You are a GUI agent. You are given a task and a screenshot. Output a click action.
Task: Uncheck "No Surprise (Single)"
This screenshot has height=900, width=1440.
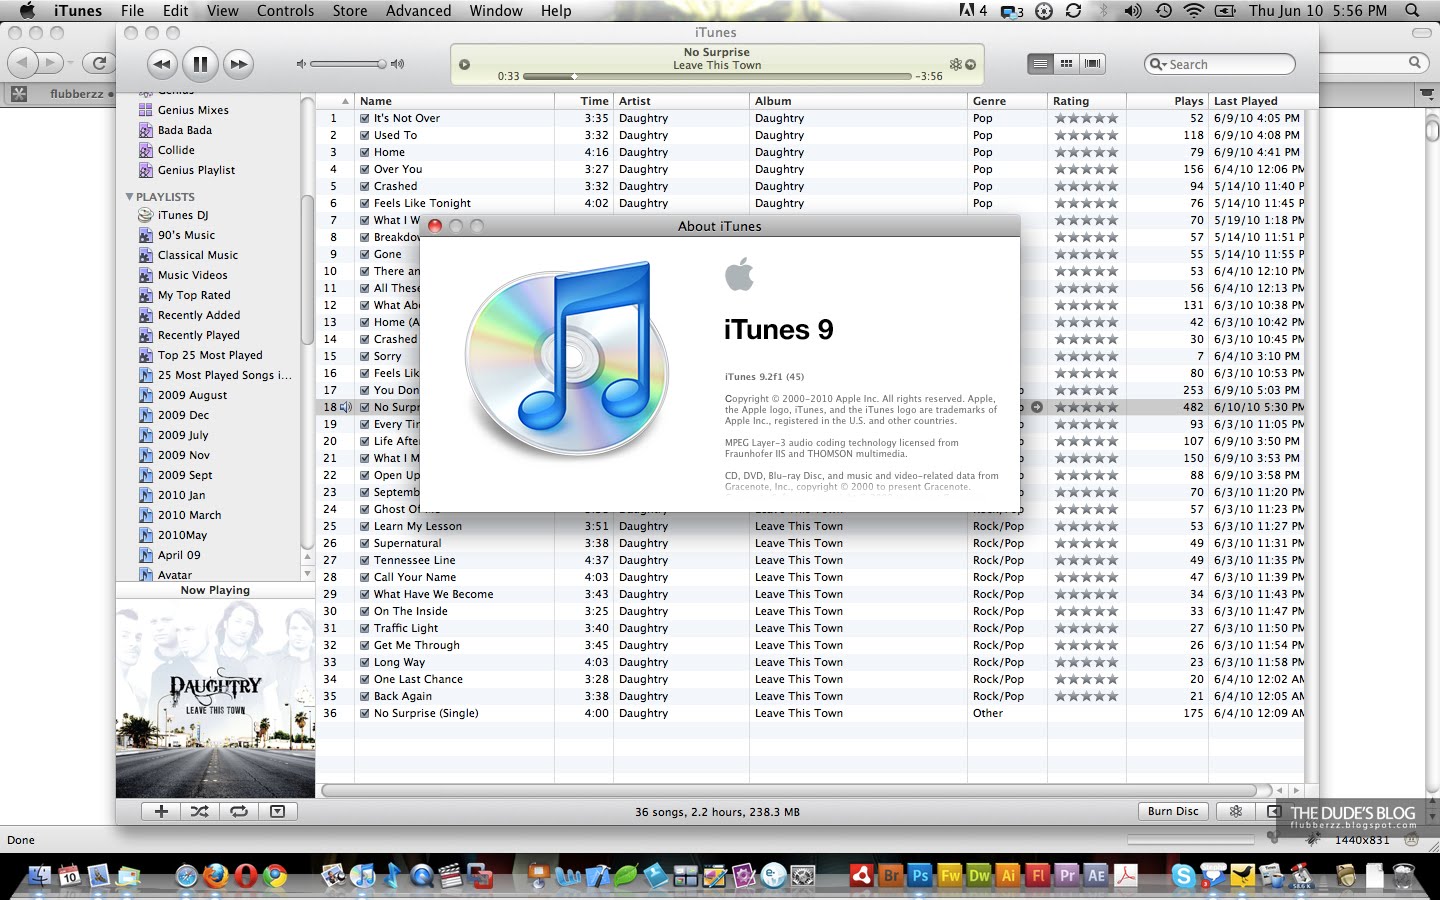363,713
